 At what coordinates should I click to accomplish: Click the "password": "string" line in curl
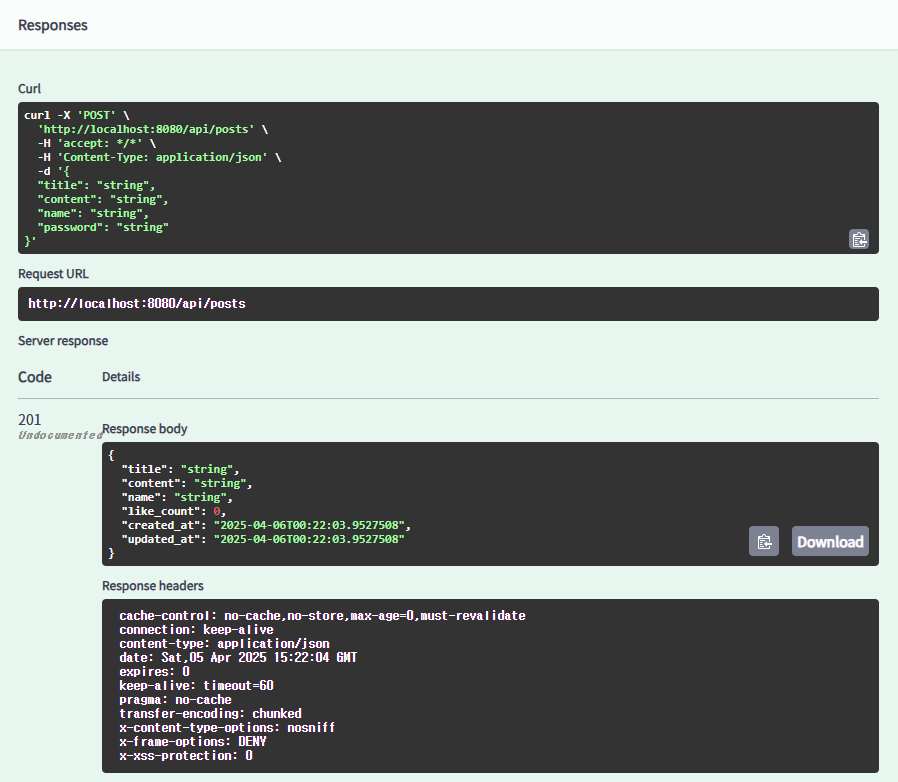[103, 227]
